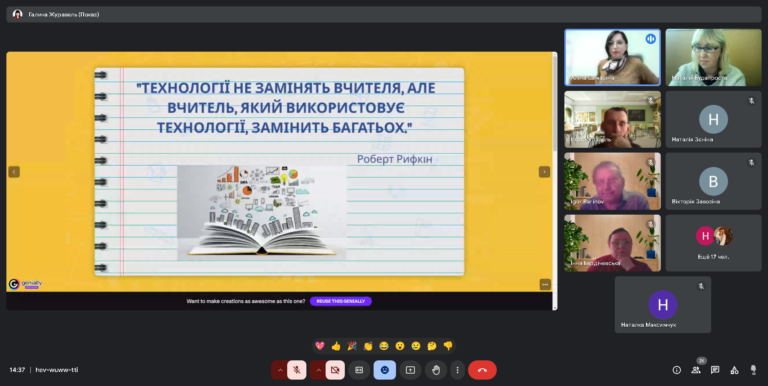Toggle the disabled camera button
This screenshot has height=386, width=768.
(335, 370)
